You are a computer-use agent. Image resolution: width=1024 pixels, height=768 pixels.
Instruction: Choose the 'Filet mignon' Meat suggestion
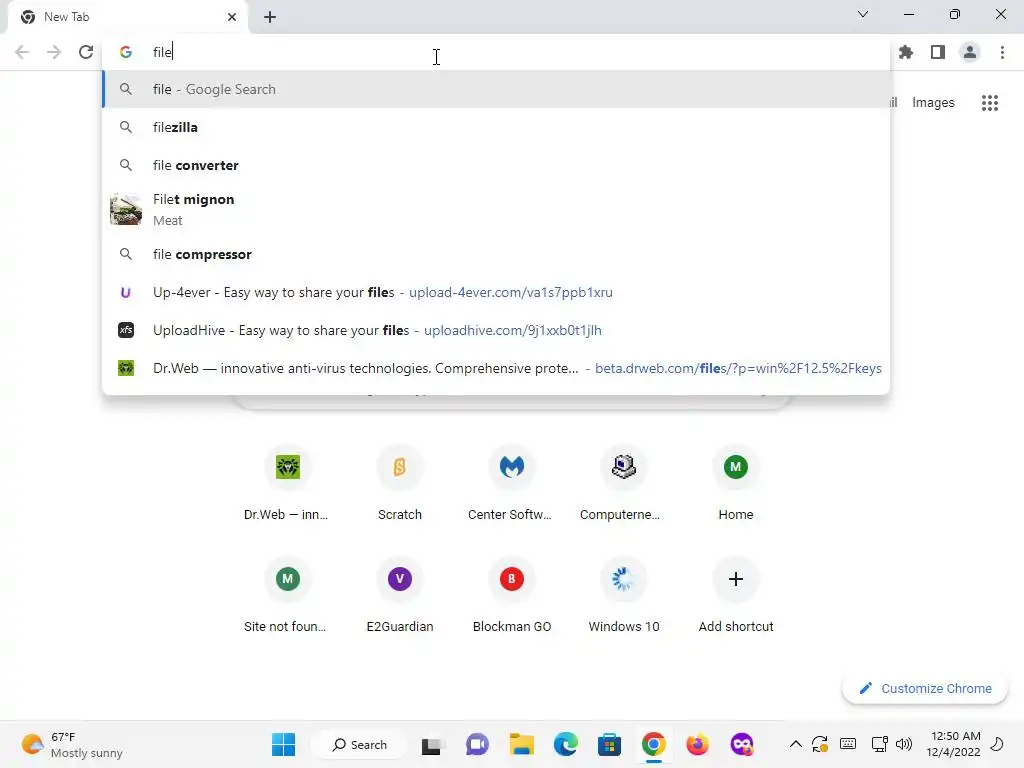click(x=496, y=210)
